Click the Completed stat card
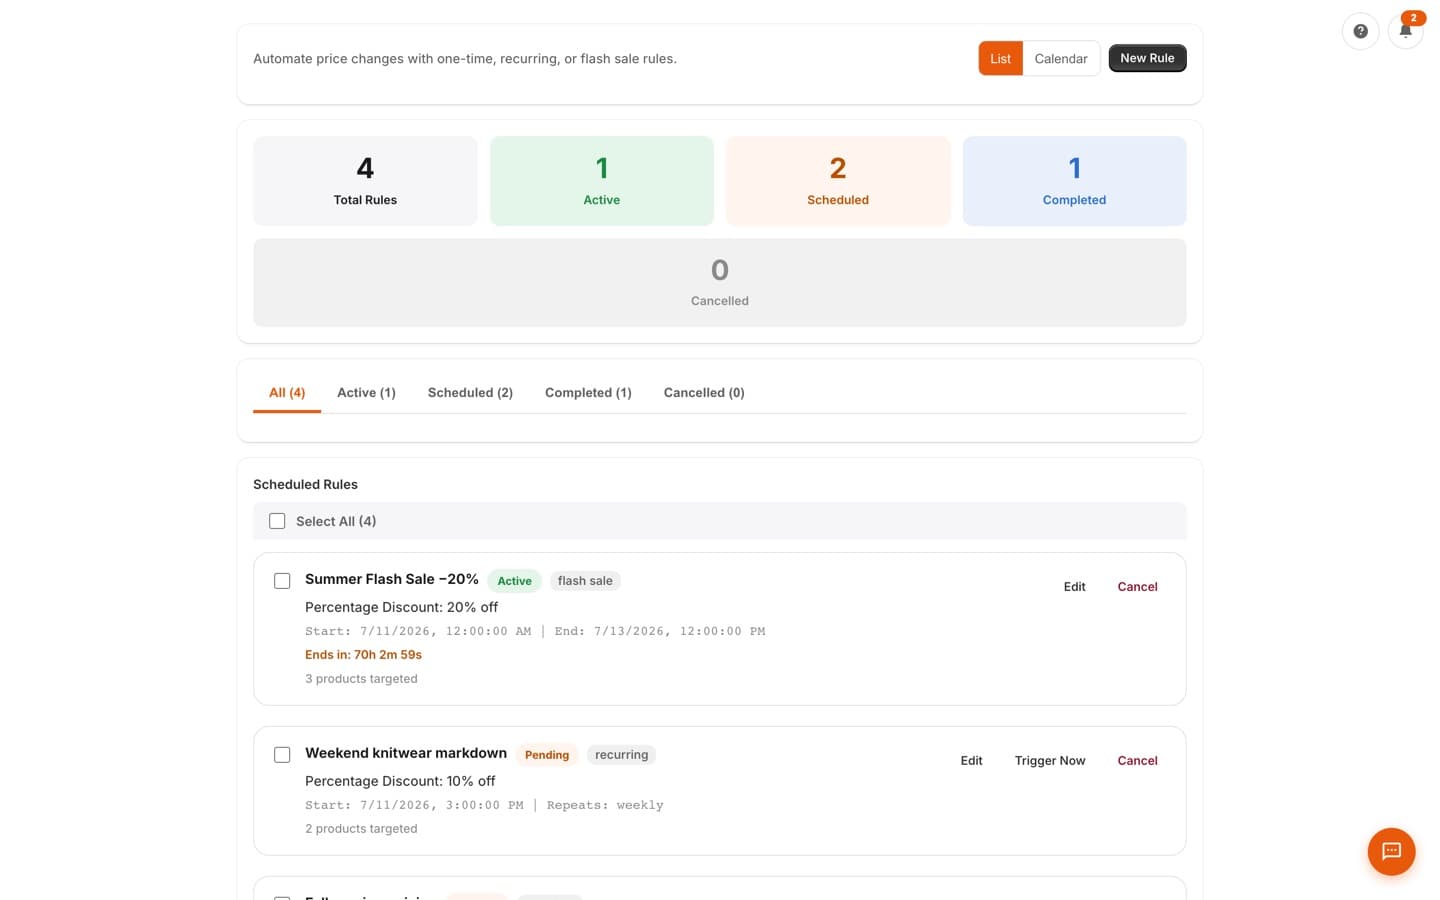This screenshot has width=1440, height=900. [1074, 181]
